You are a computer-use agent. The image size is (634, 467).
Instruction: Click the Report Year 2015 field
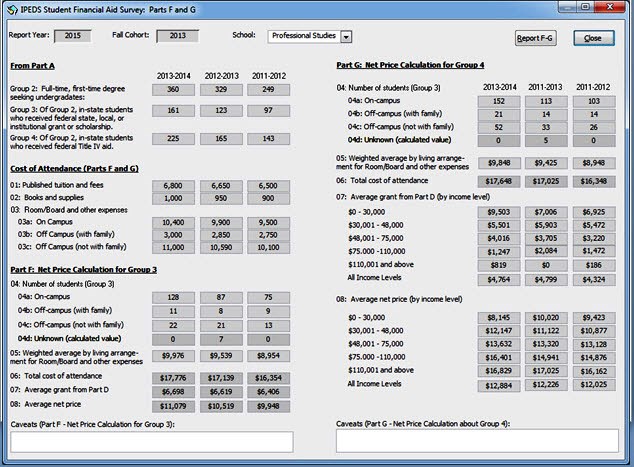(x=72, y=36)
